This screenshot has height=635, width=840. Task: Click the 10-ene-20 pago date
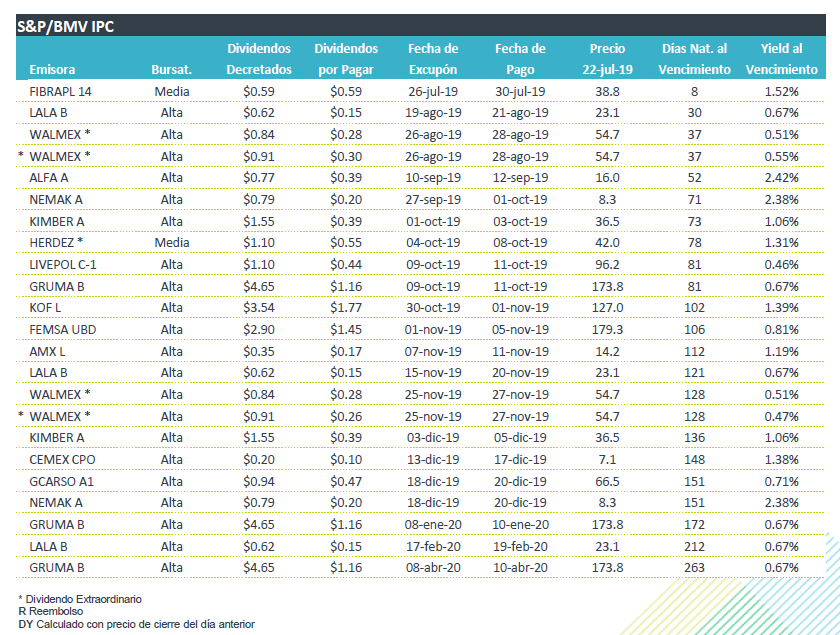pos(520,525)
